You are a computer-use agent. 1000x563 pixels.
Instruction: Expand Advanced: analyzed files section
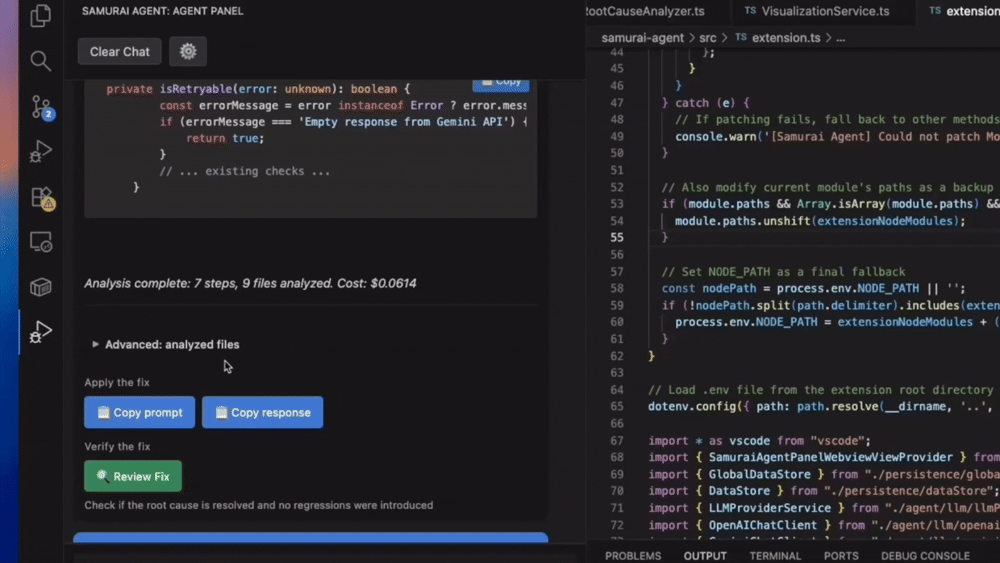pyautogui.click(x=166, y=344)
